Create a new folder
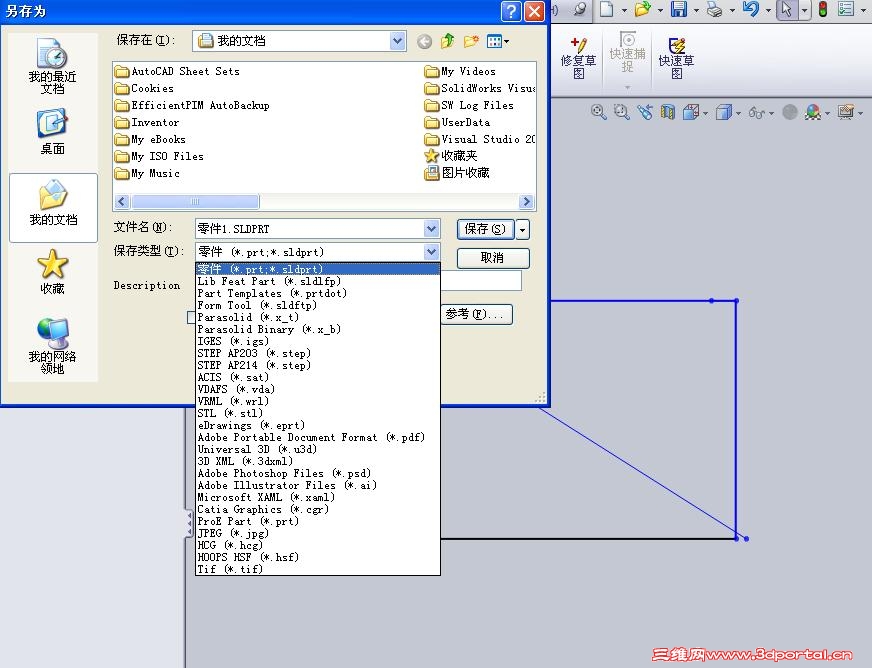Viewport: 872px width, 668px height. [471, 41]
